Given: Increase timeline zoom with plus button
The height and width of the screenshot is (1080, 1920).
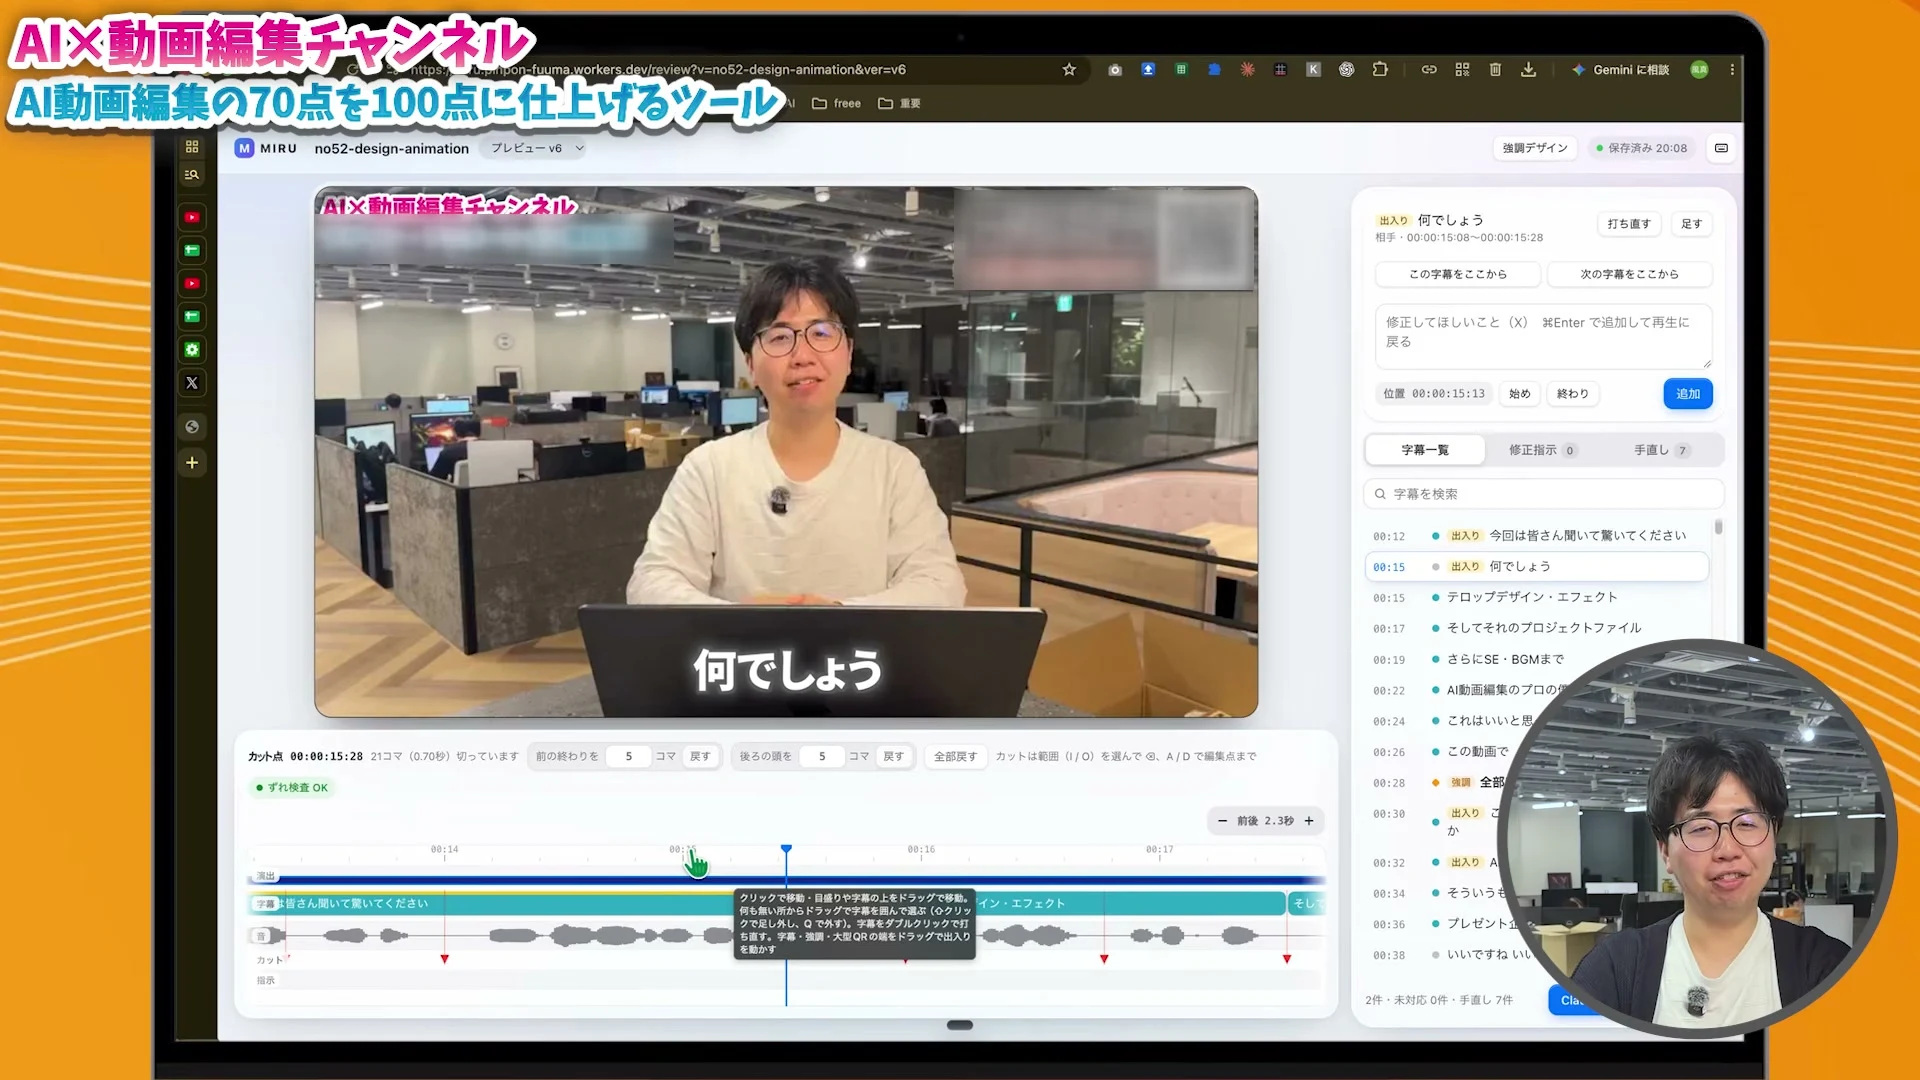Looking at the screenshot, I should [1308, 821].
